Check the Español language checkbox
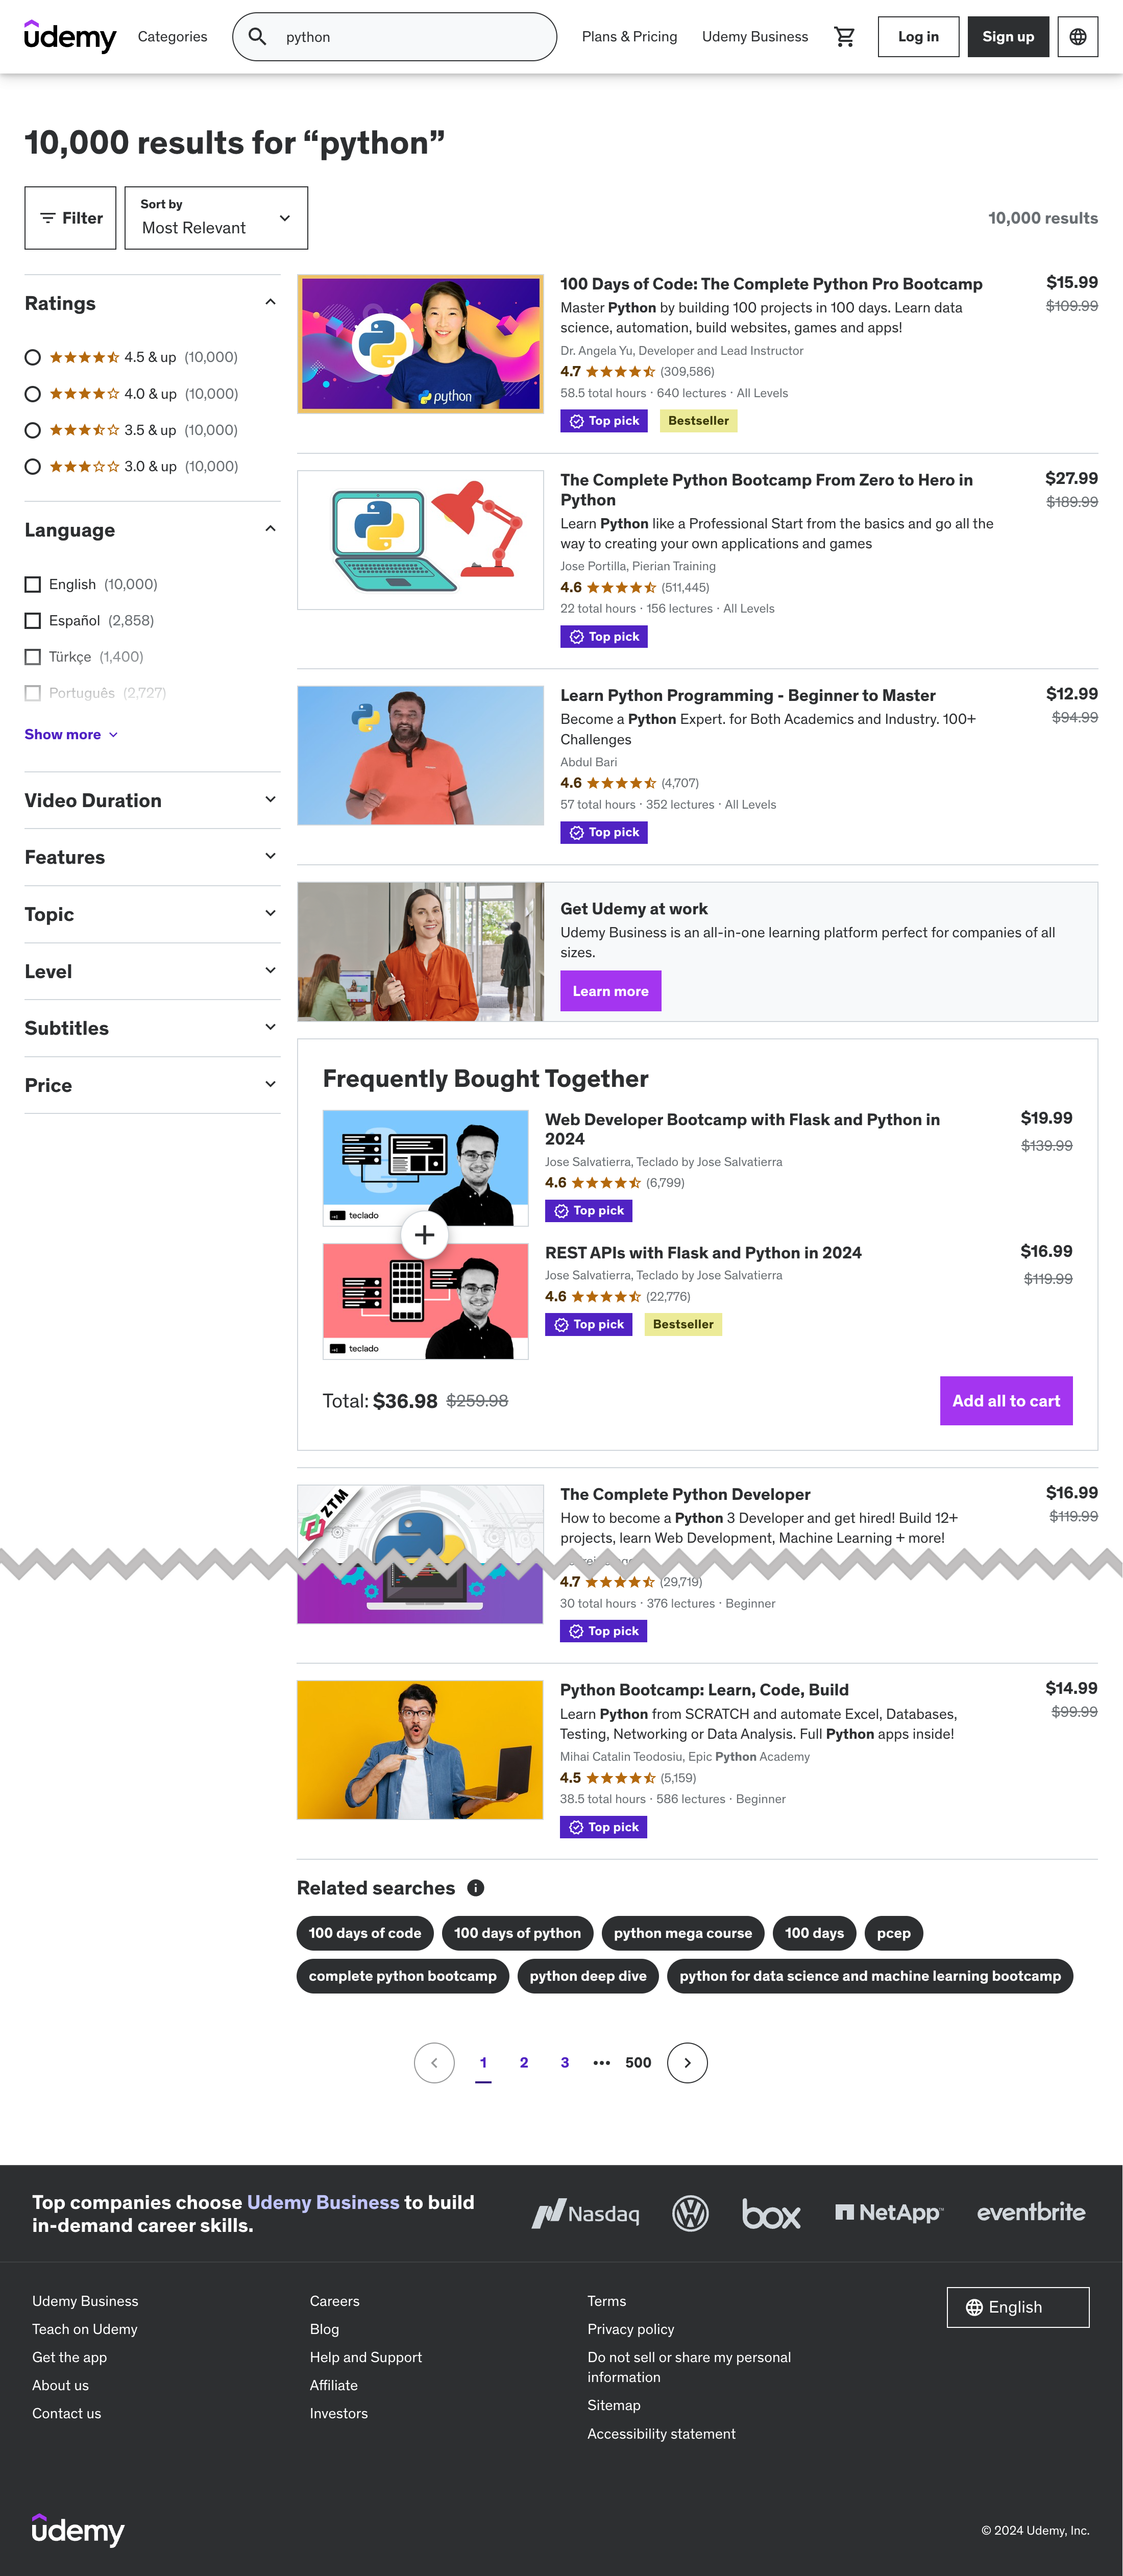This screenshot has height=2576, width=1123. click(x=33, y=620)
